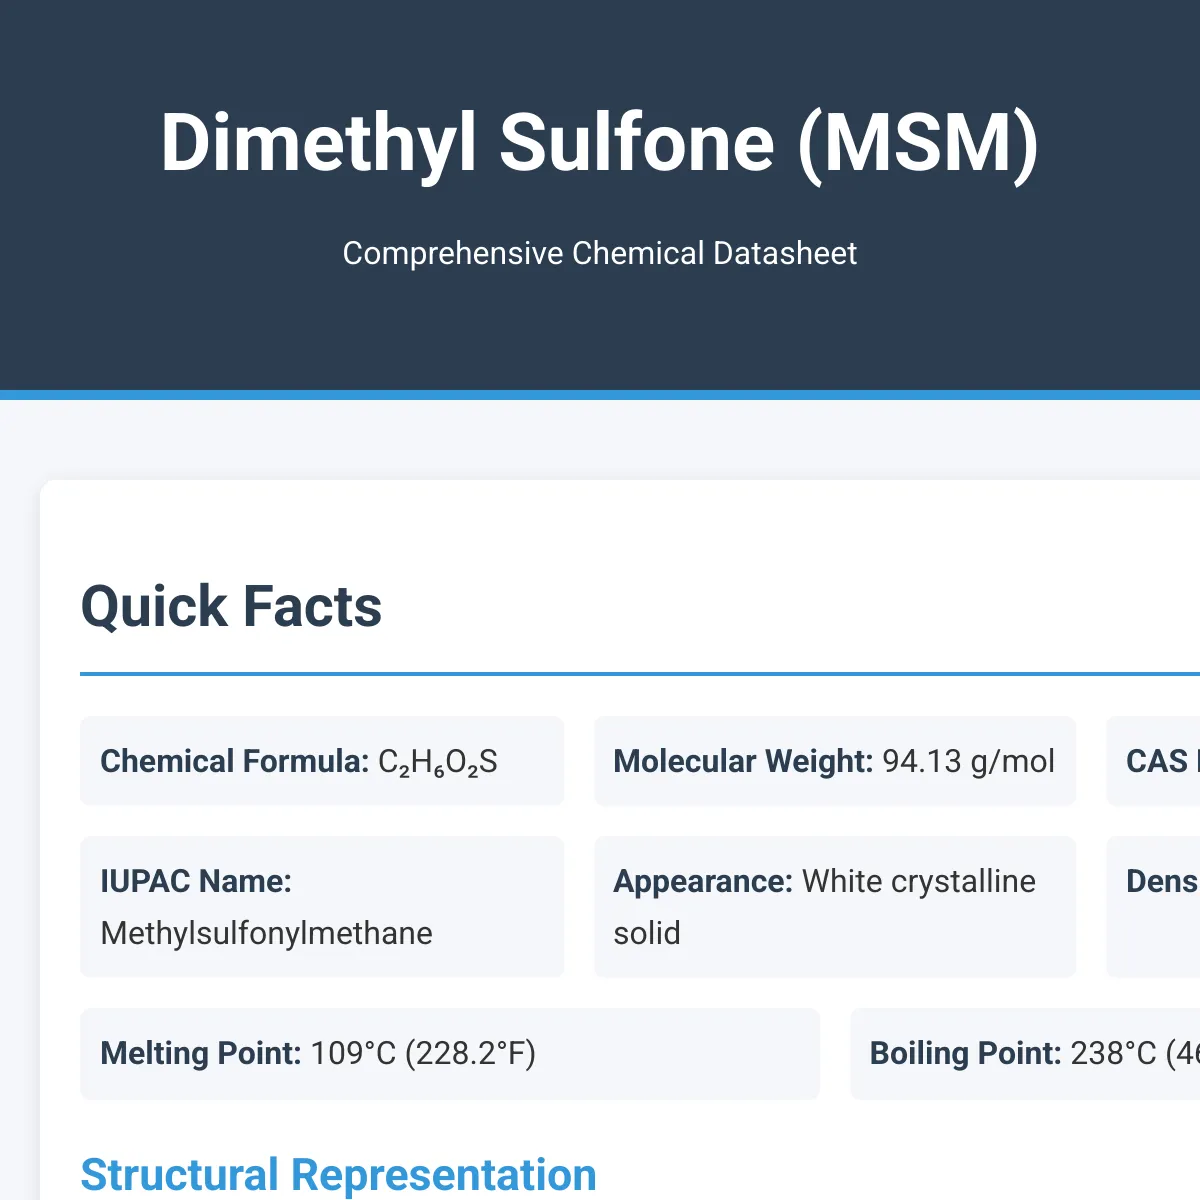1200x1200 pixels.
Task: Click the White crystalline solid text
Action: tap(825, 907)
